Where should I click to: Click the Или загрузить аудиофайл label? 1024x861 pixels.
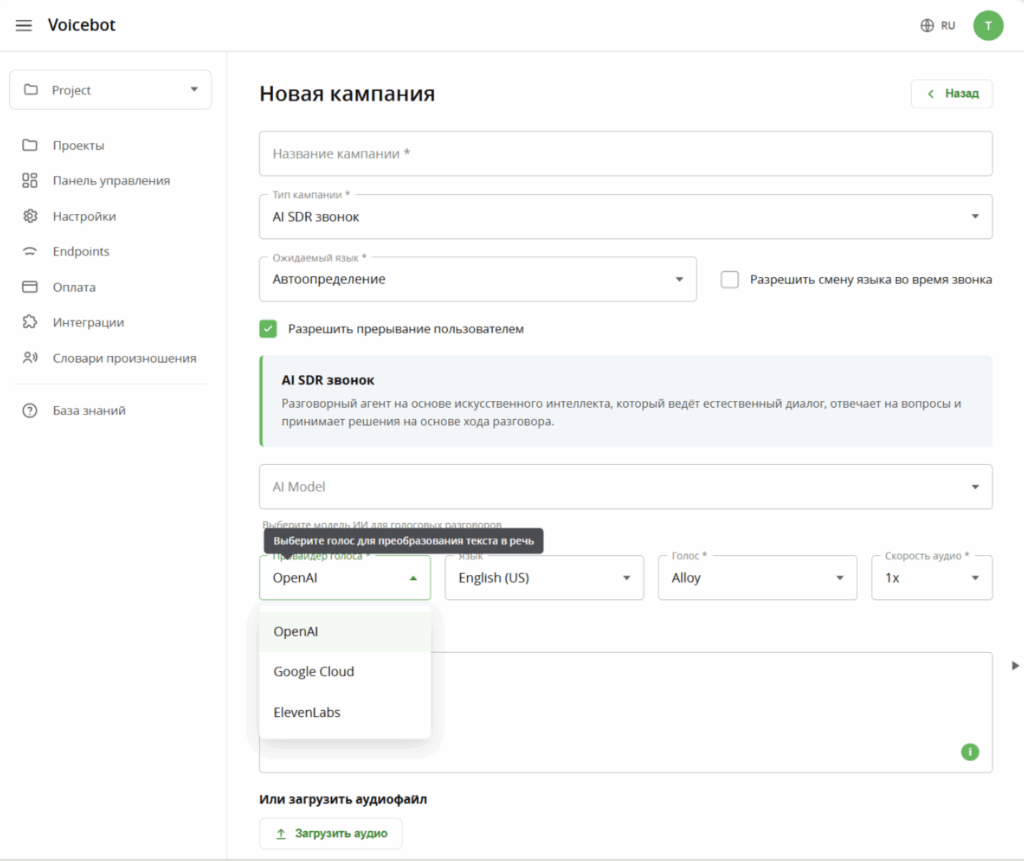click(x=343, y=799)
